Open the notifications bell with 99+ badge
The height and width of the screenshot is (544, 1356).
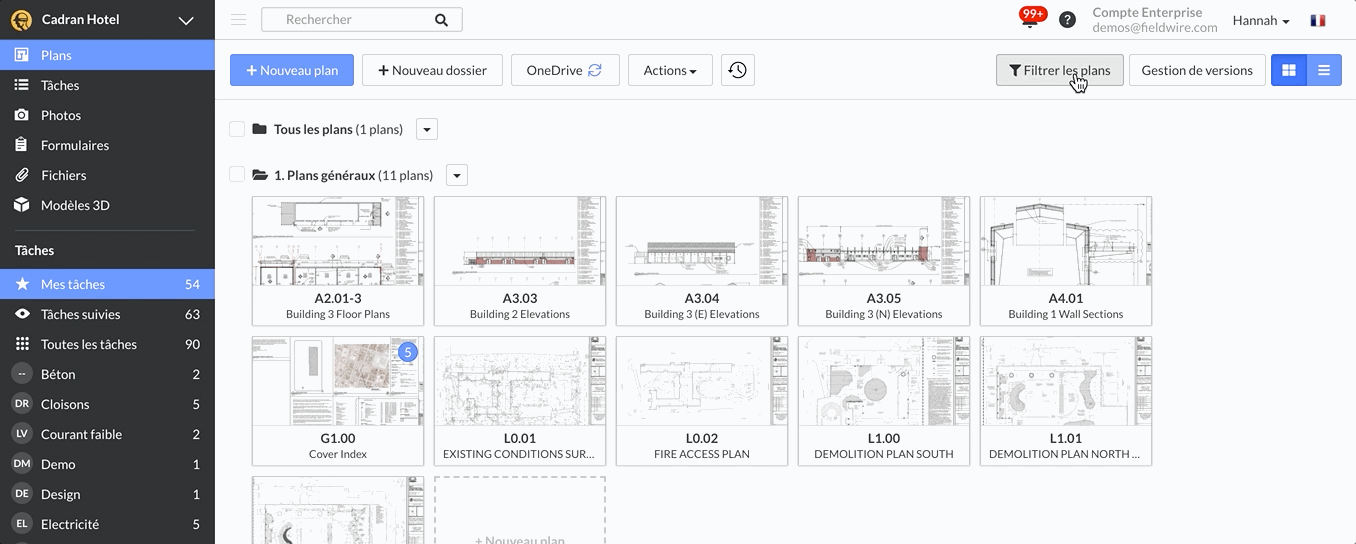(x=1031, y=19)
